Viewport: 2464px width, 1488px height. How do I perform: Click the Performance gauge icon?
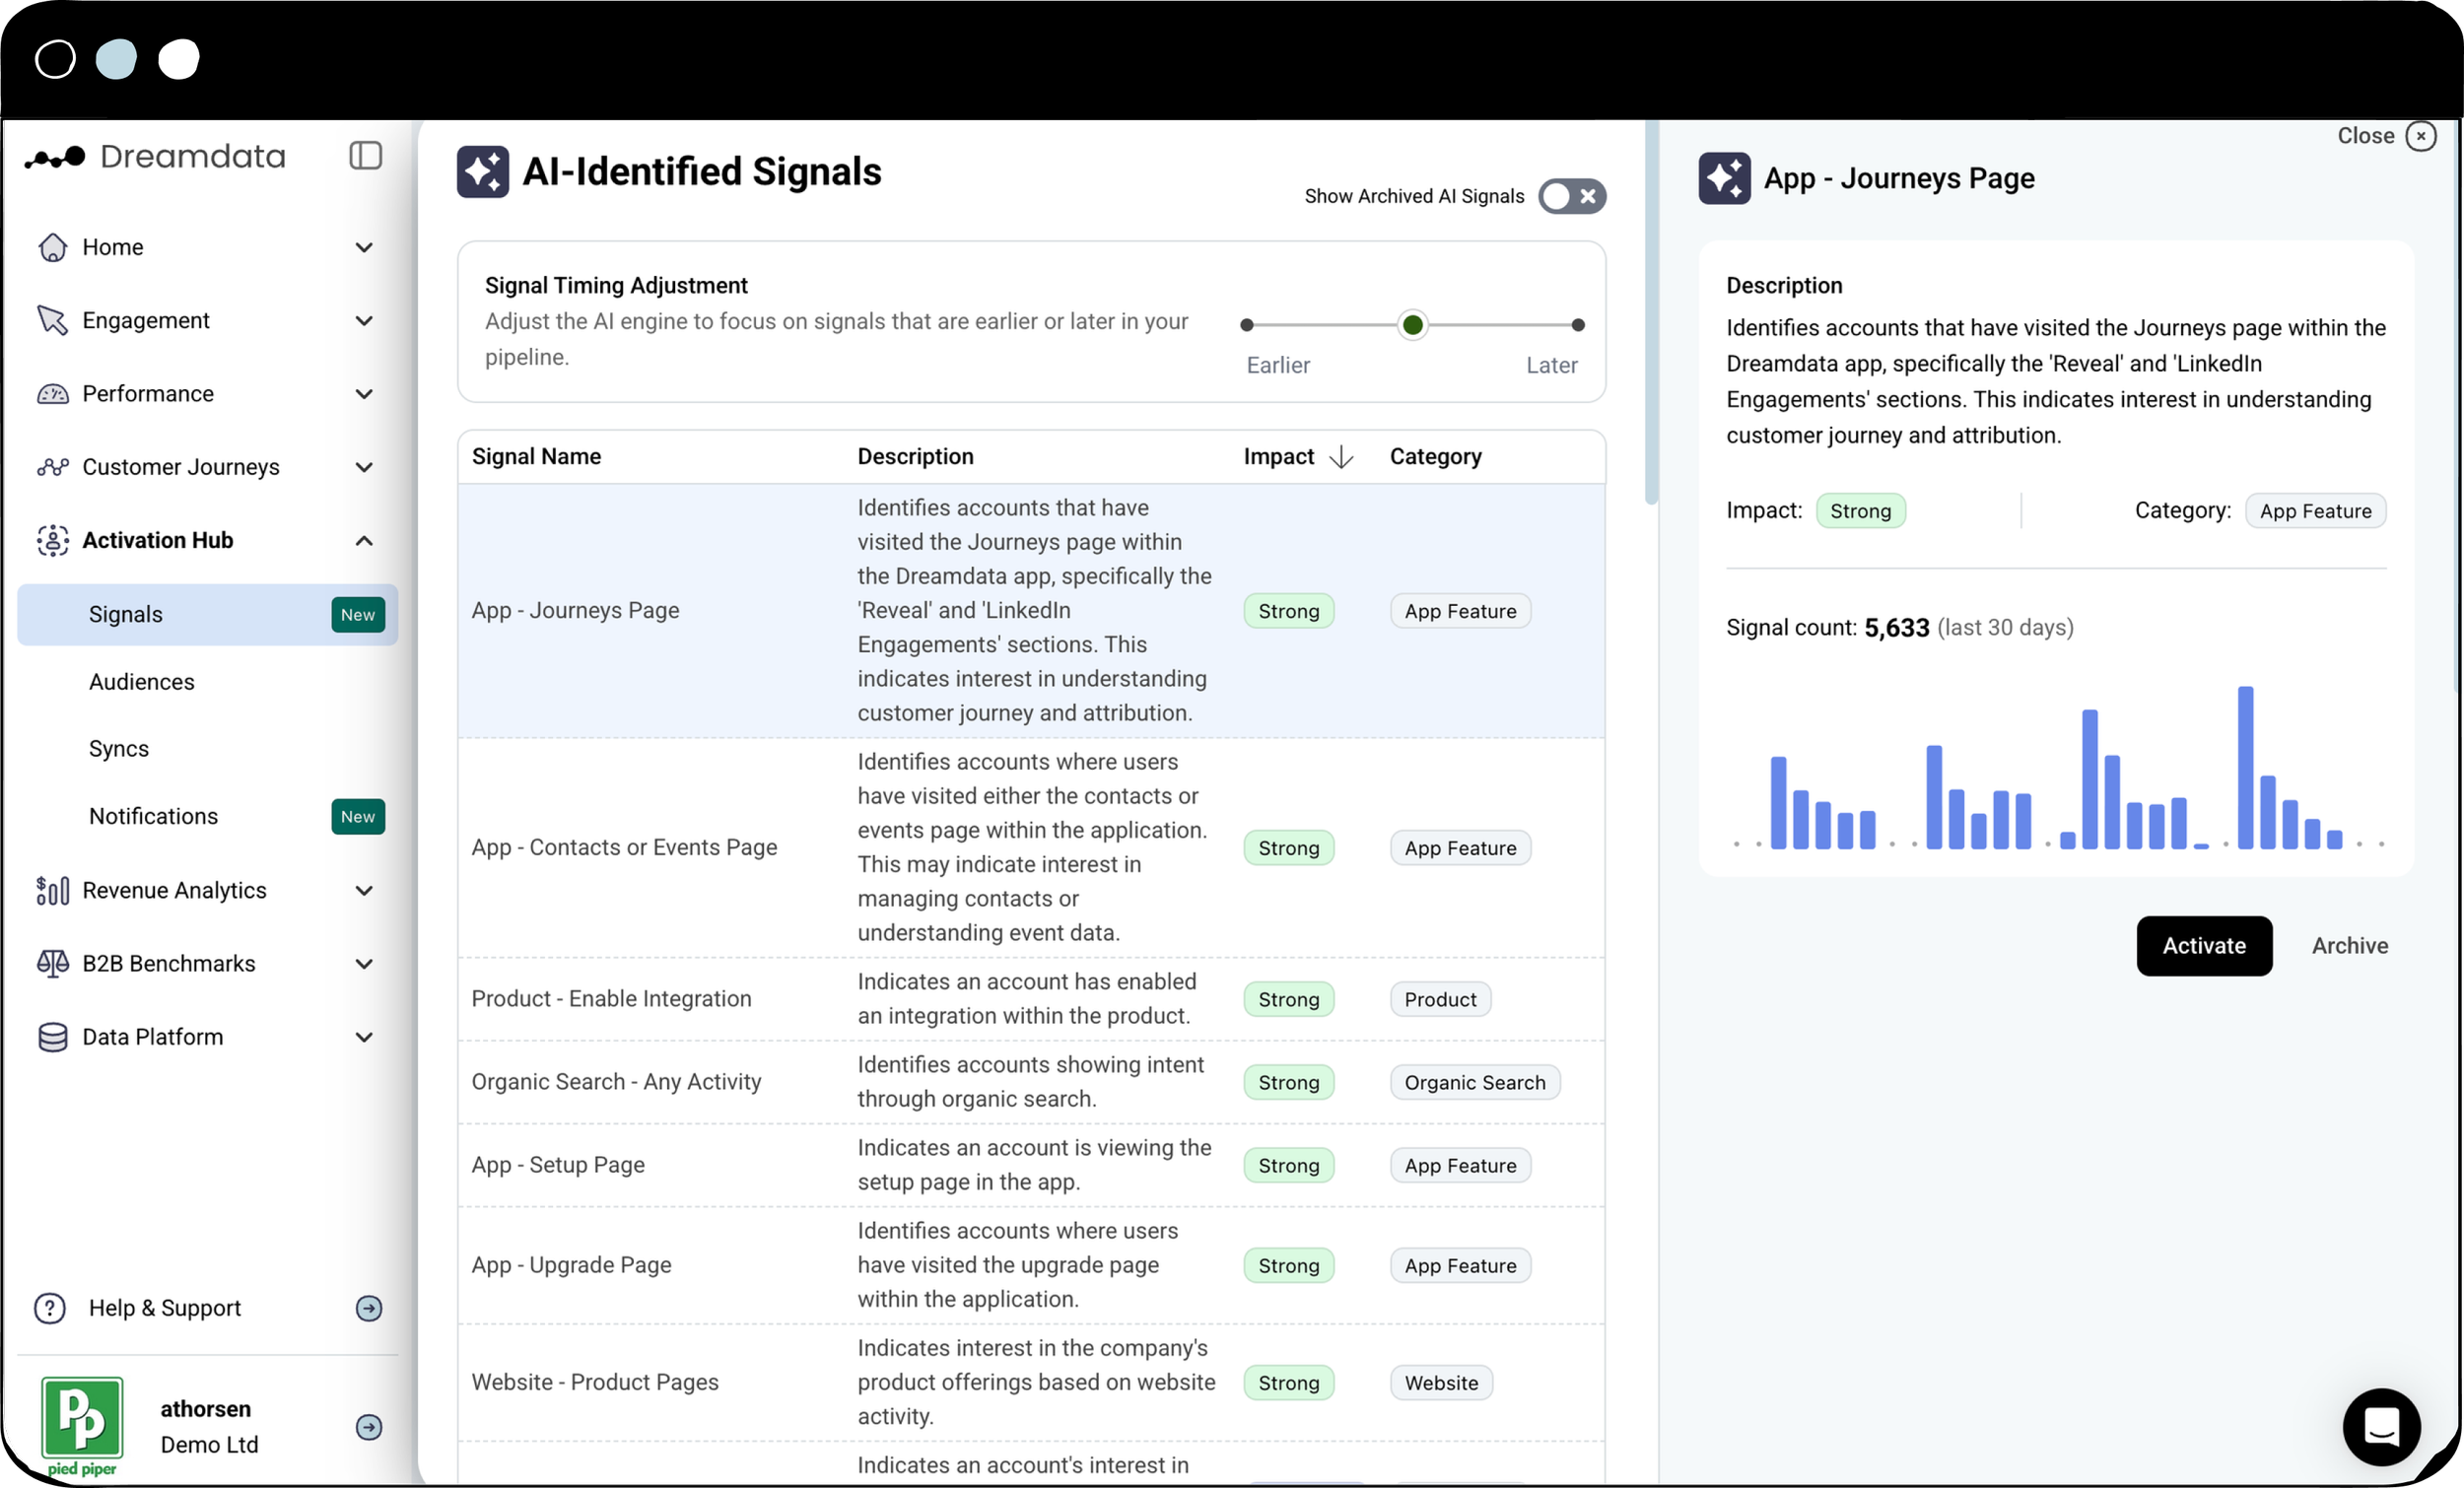pyautogui.click(x=52, y=394)
